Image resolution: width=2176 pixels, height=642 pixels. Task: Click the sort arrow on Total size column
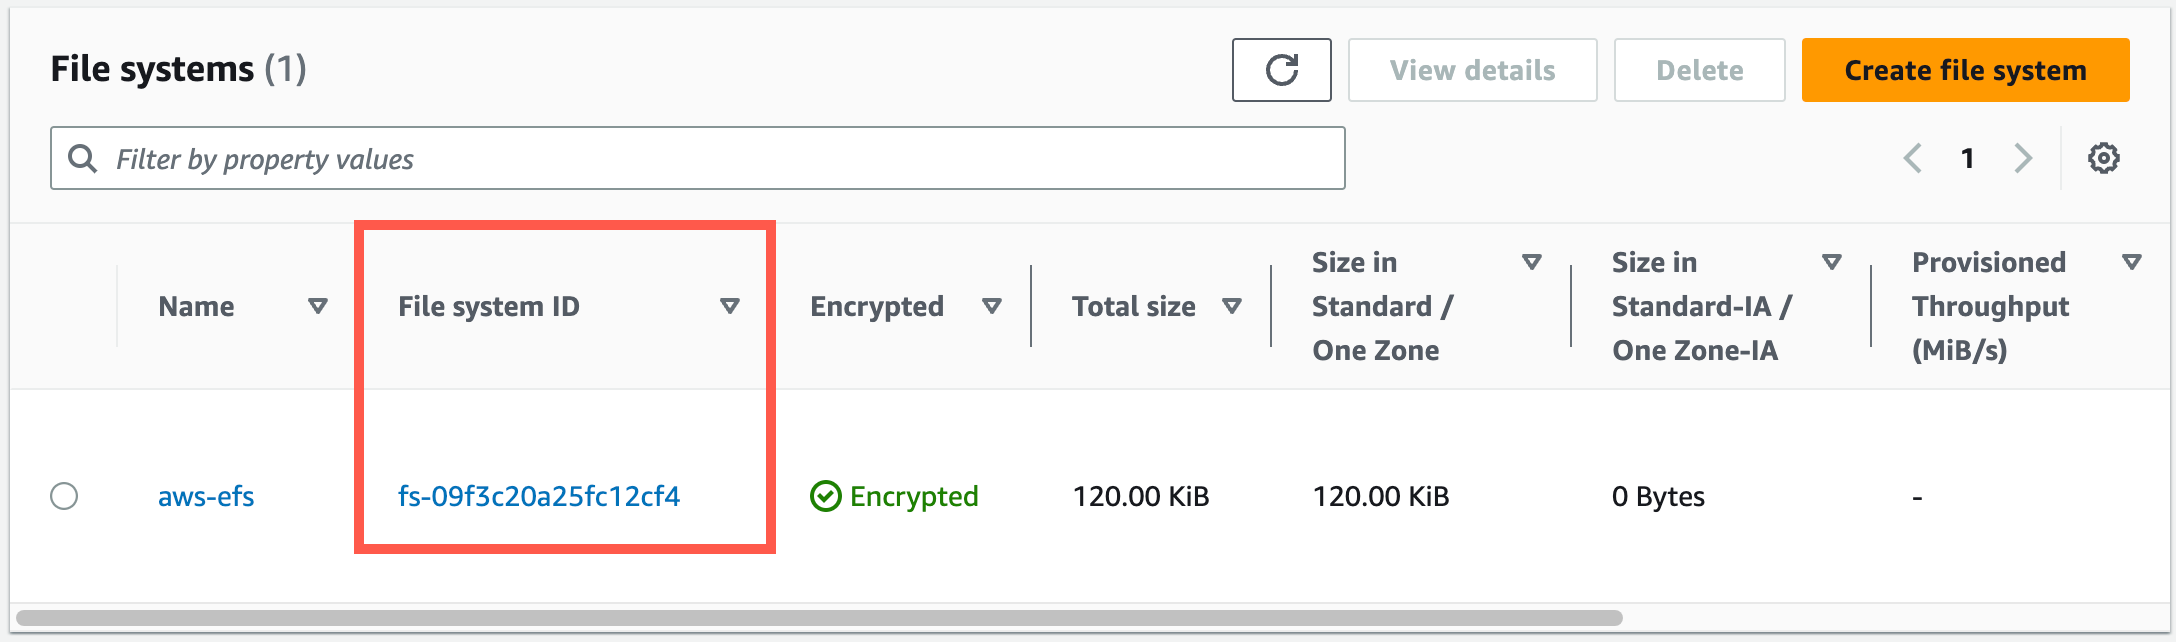1233,306
